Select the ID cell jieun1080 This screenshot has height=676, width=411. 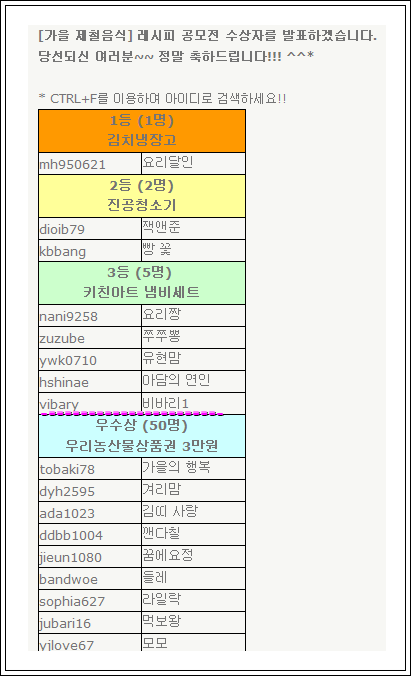90,557
